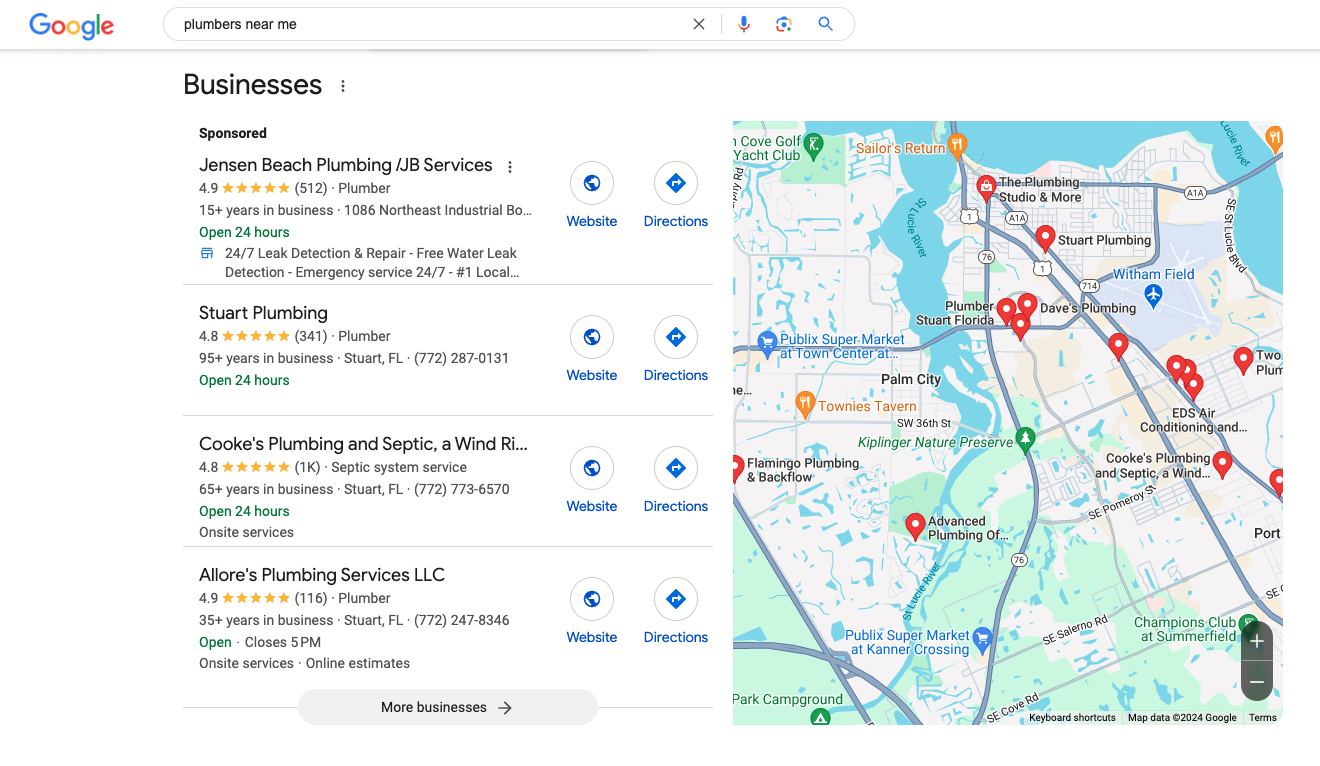Image resolution: width=1320 pixels, height=766 pixels.
Task: Click Map data ©2024 Google text
Action: [1182, 717]
